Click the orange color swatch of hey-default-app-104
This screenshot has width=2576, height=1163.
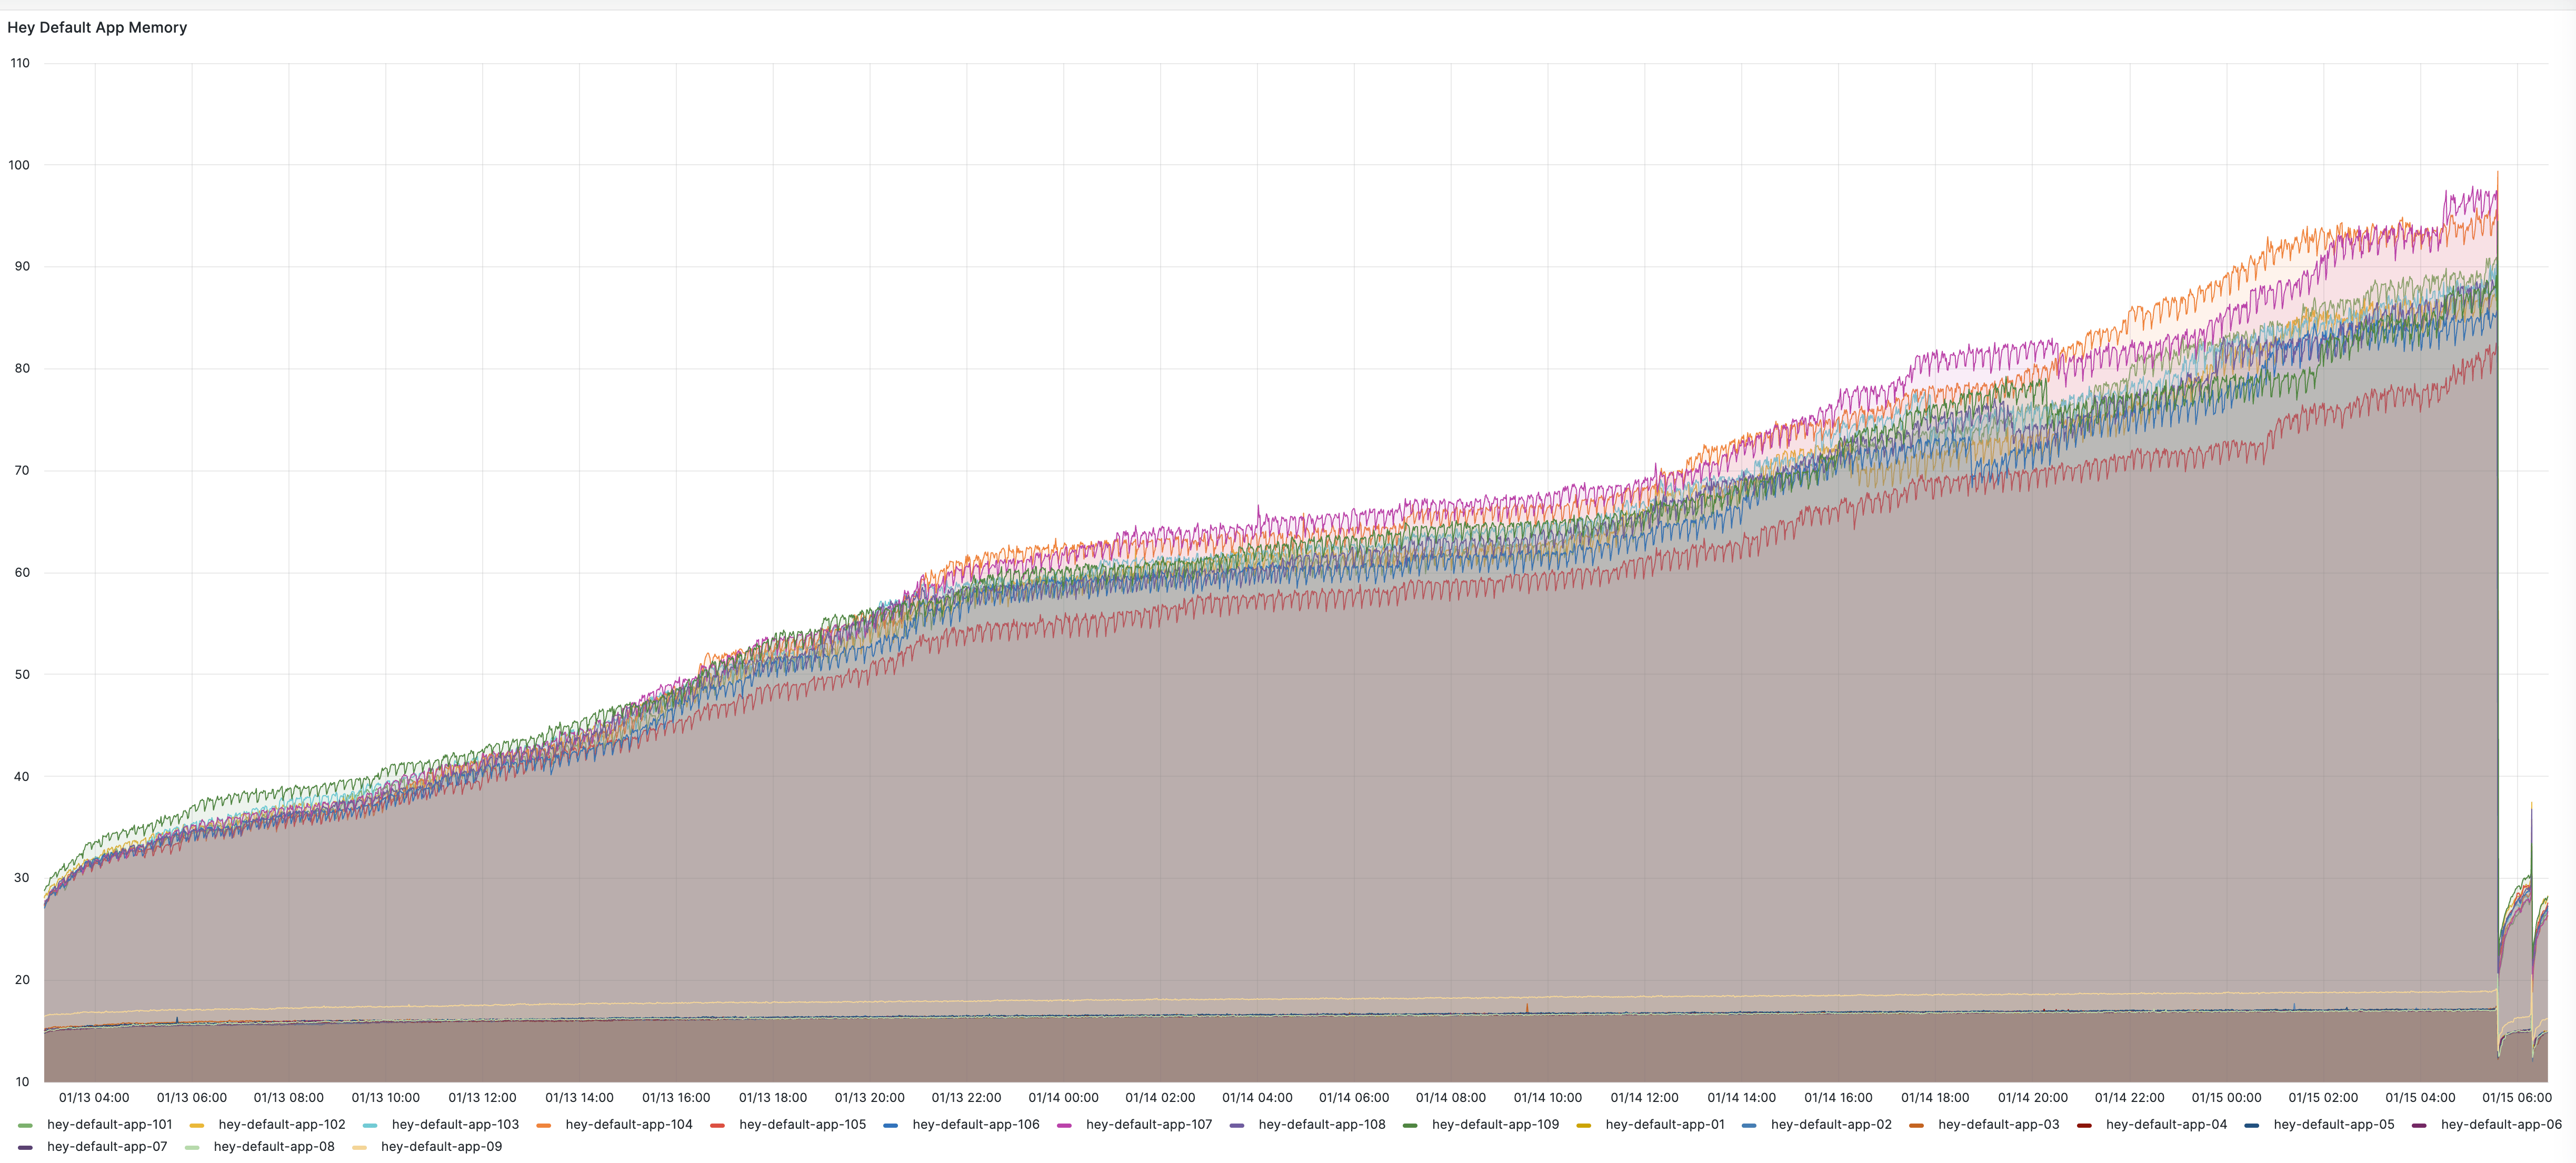[x=543, y=1125]
